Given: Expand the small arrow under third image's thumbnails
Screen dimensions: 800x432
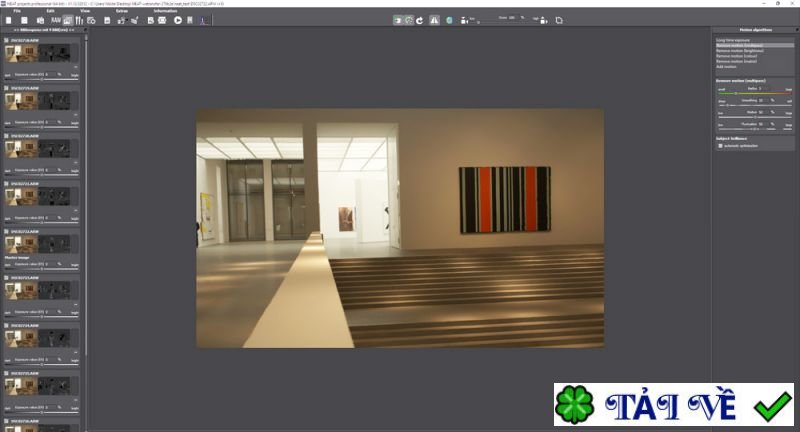Looking at the screenshot, I should 76,163.
